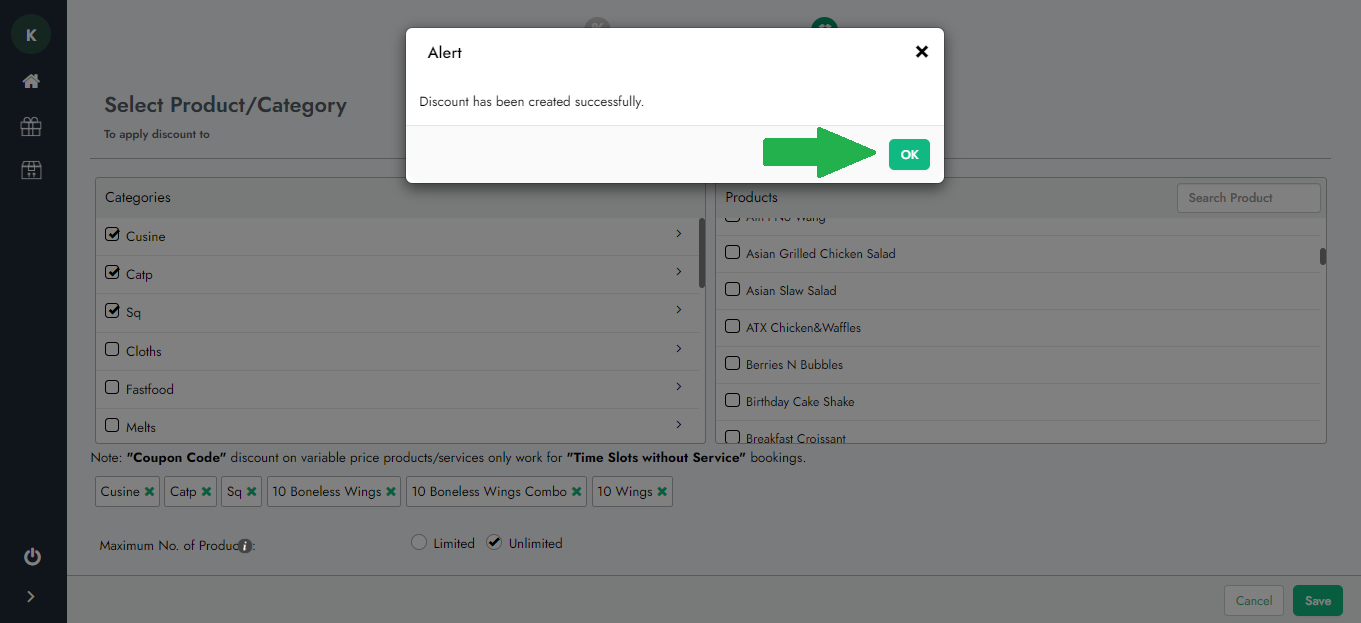Click the Search Product input field
Screen dimensions: 1361x623
[x=1247, y=198]
